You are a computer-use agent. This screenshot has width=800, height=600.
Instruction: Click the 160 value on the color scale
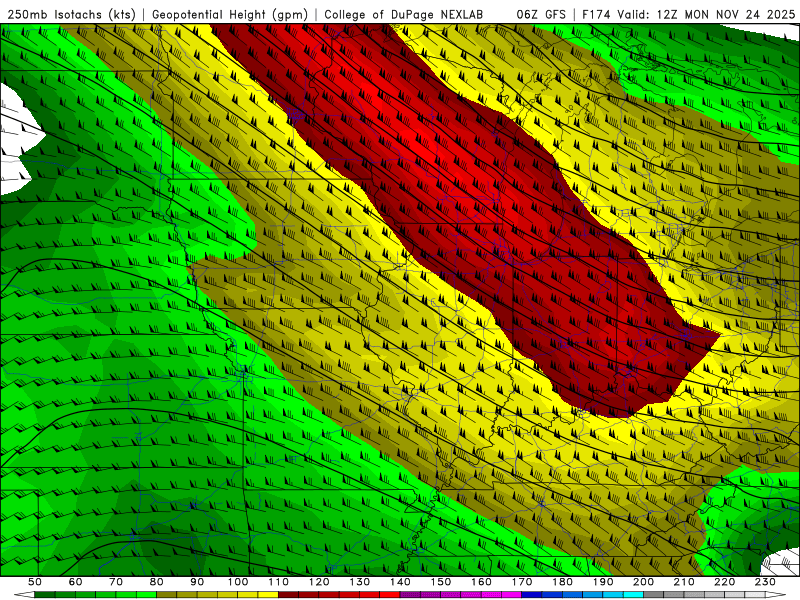click(481, 582)
